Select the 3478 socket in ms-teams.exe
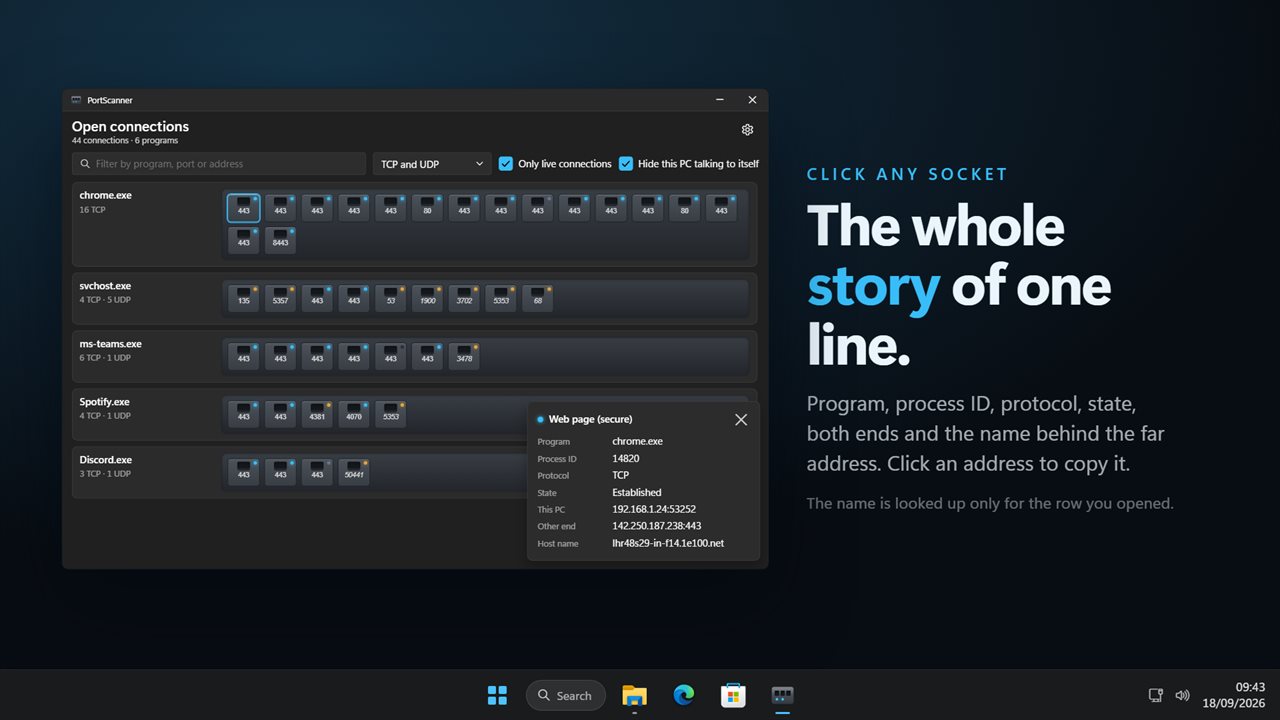This screenshot has width=1280, height=720. (465, 356)
